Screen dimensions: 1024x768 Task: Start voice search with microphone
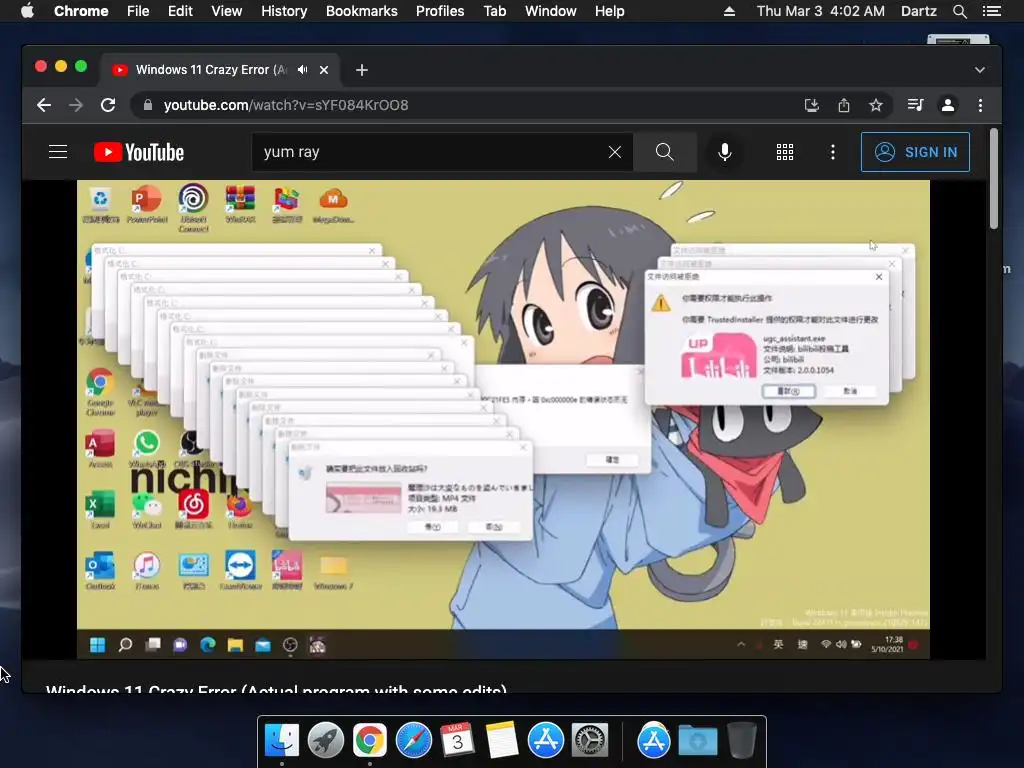[x=724, y=152]
